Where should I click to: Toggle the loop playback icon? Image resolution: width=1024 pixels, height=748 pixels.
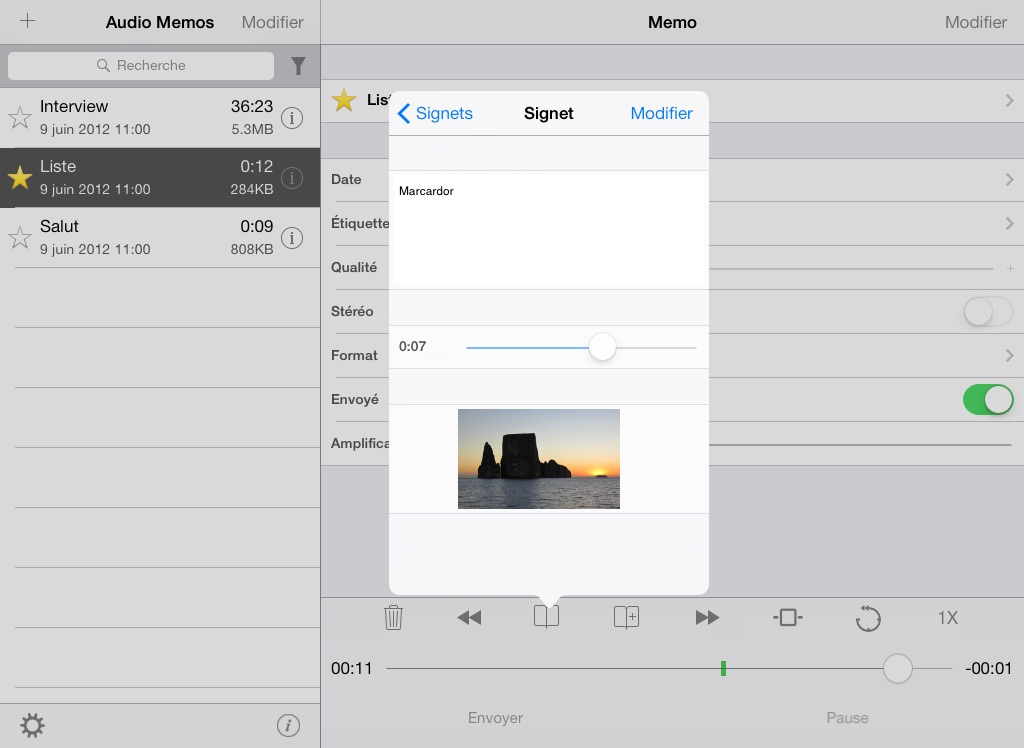click(x=868, y=618)
